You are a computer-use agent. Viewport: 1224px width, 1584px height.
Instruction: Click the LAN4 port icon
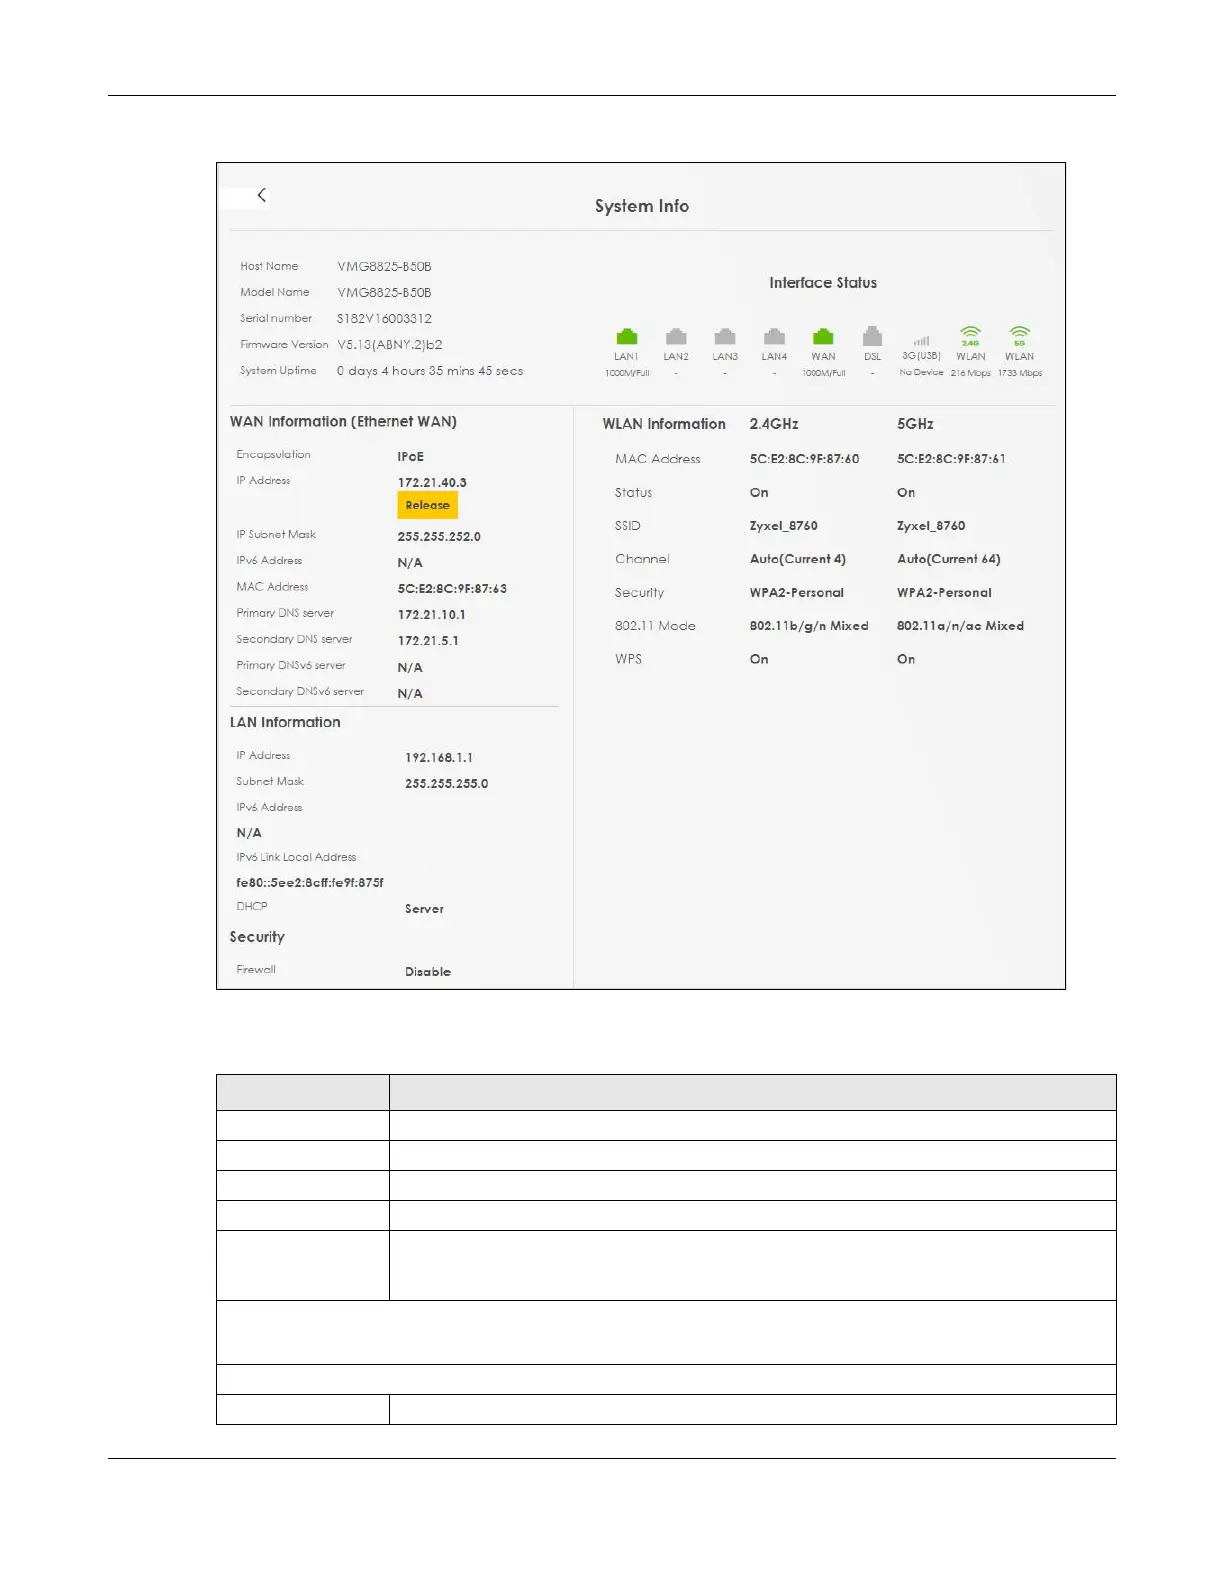tap(774, 337)
